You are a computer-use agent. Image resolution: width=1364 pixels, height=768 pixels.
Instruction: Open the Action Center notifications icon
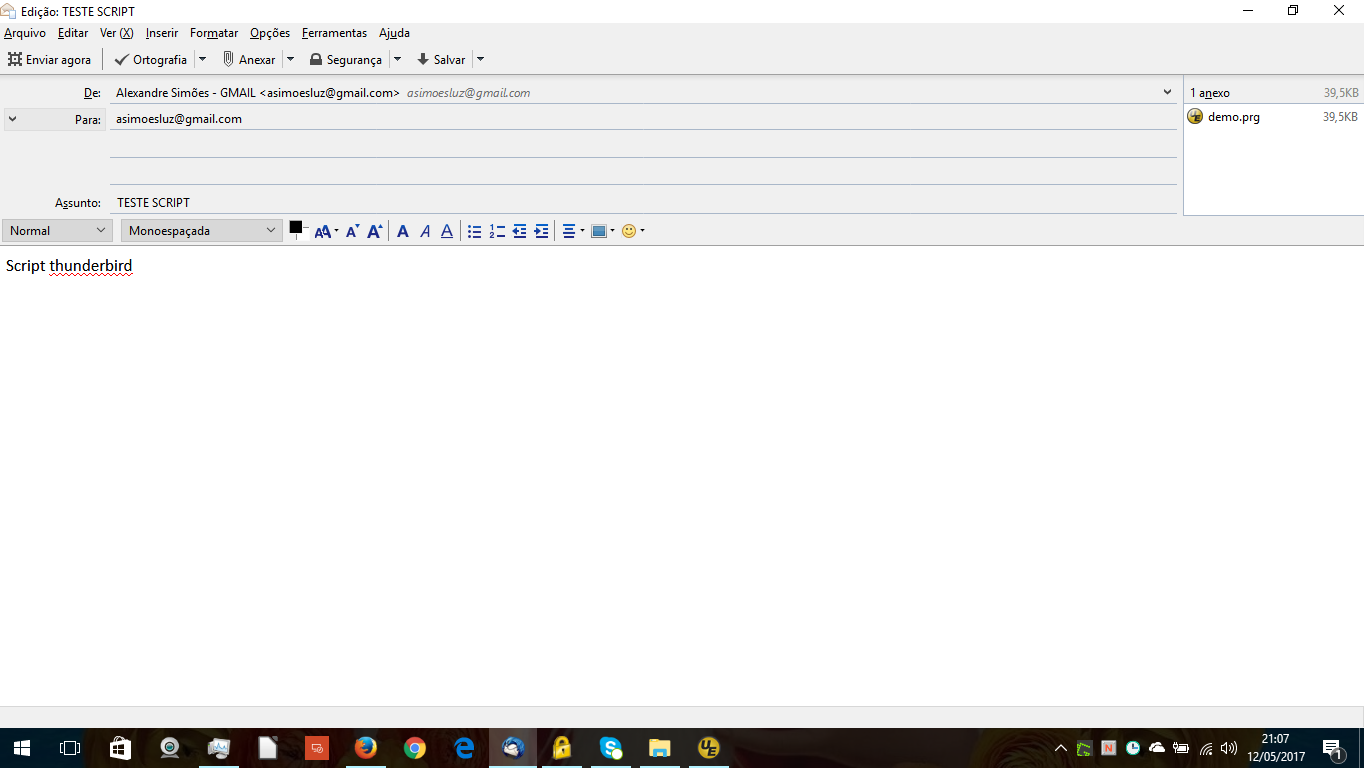[x=1333, y=748]
